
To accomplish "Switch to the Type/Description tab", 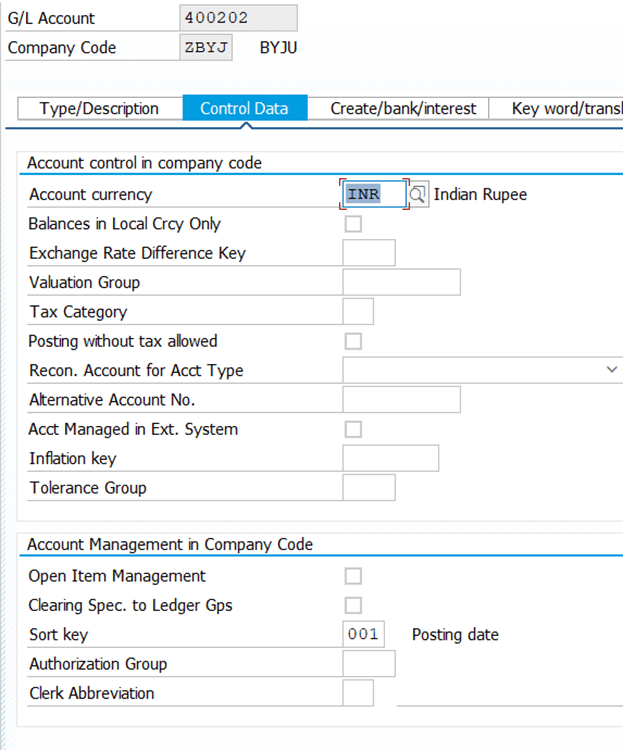I will 99,109.
